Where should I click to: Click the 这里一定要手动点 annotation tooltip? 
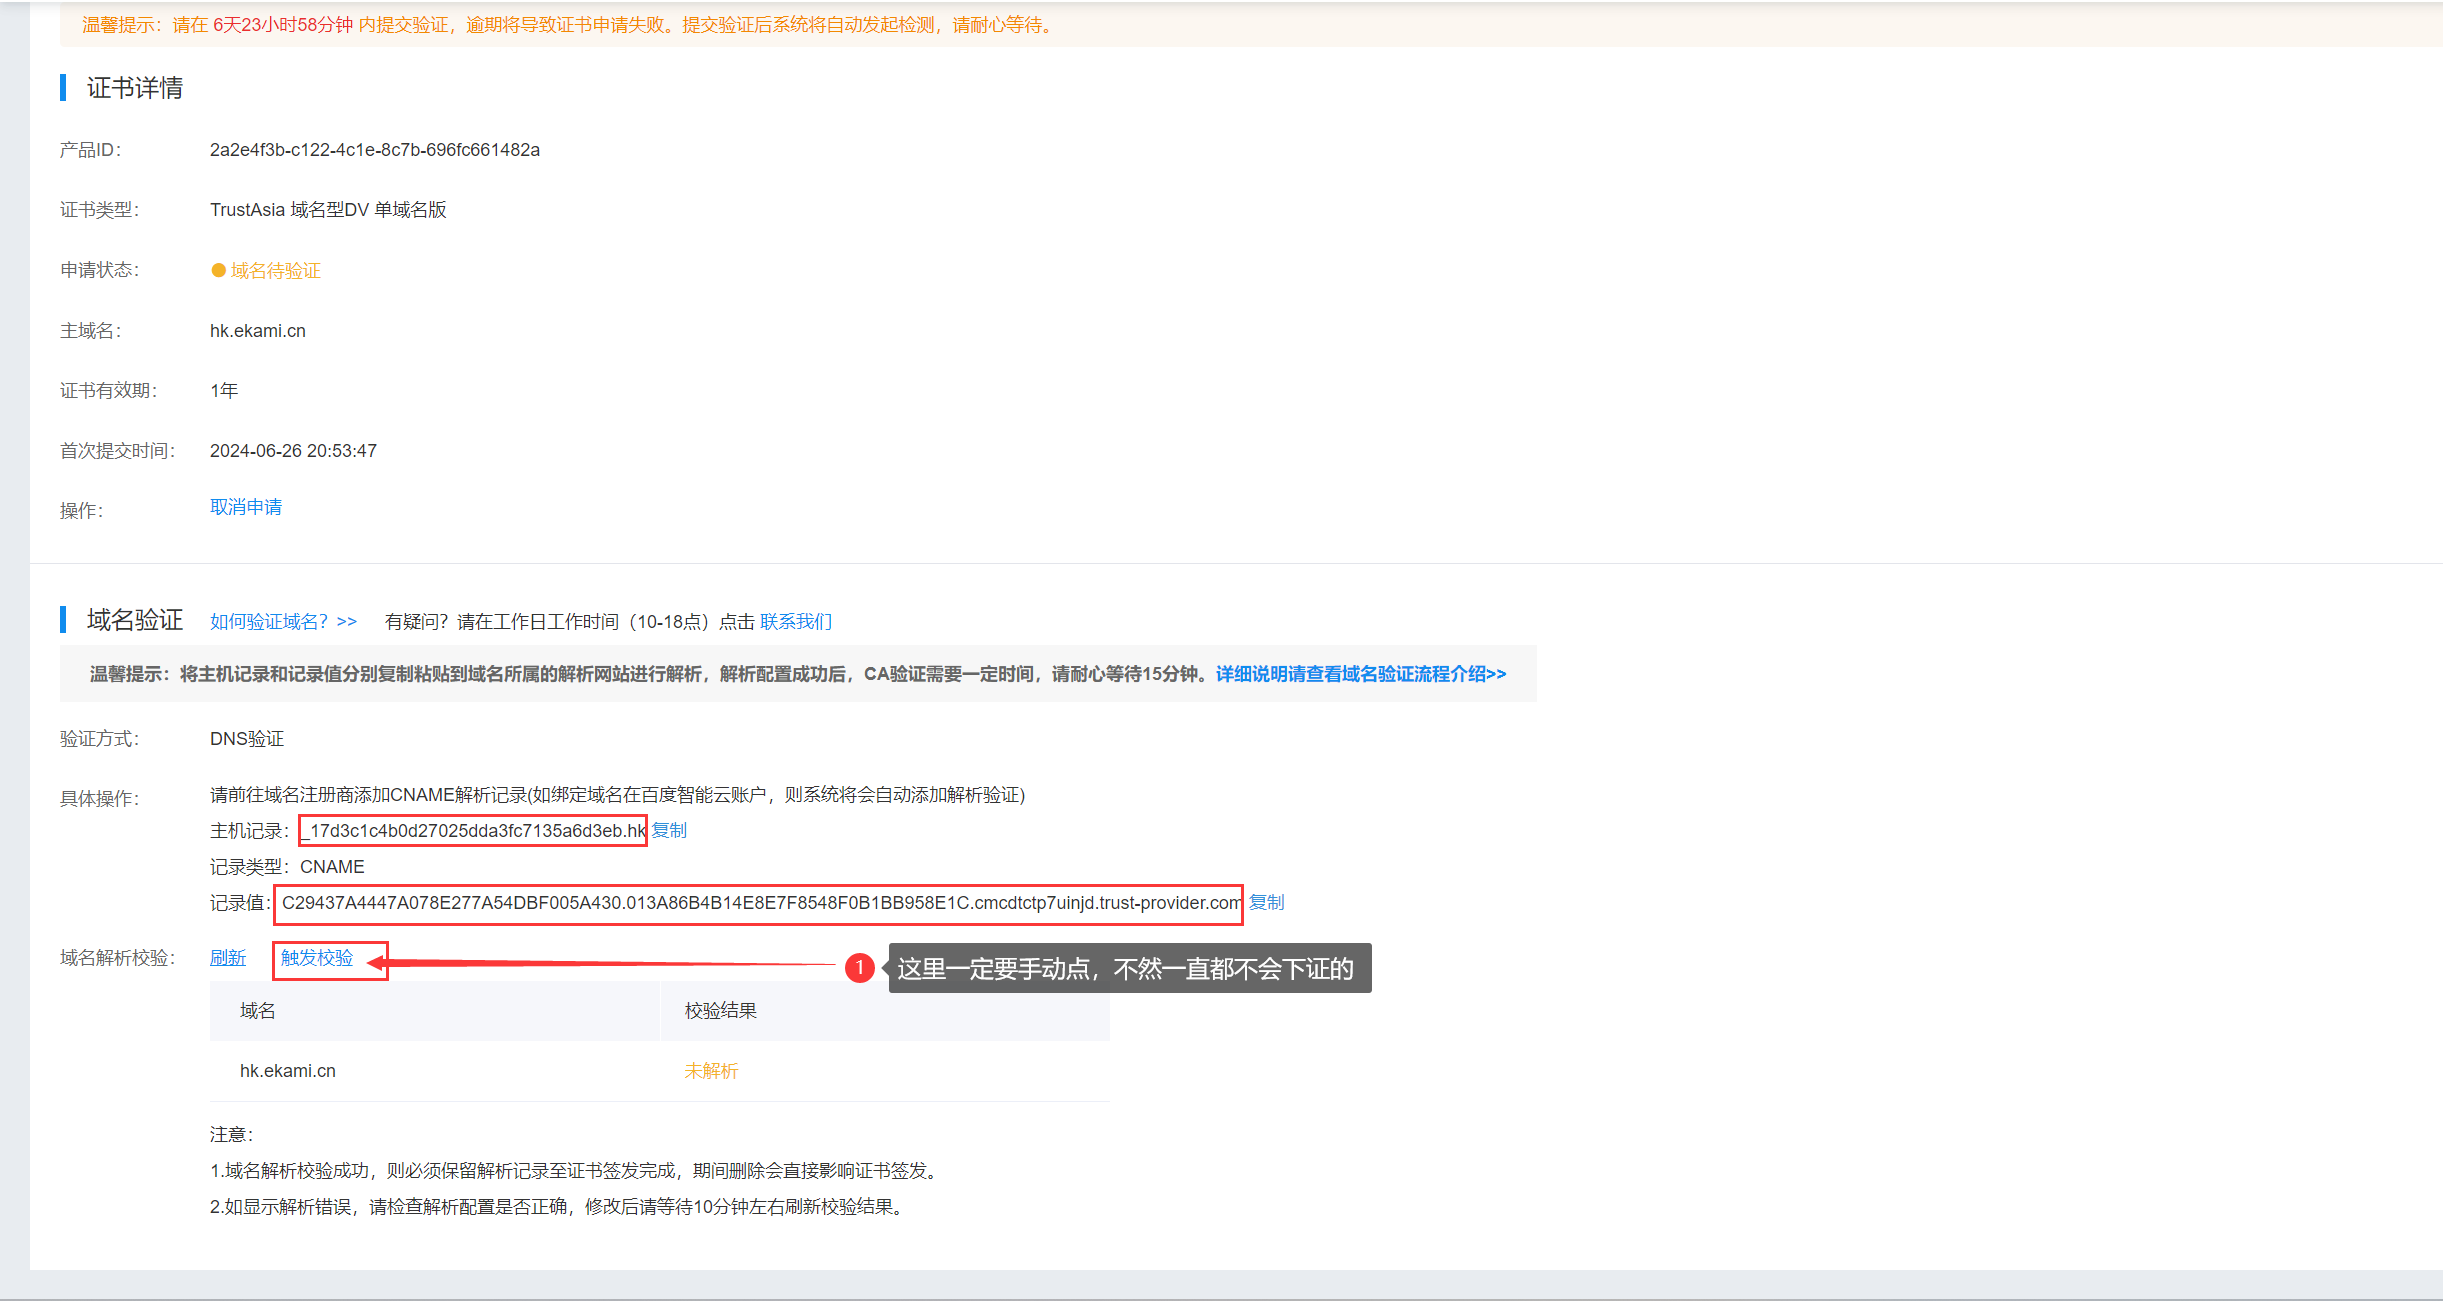(1129, 968)
